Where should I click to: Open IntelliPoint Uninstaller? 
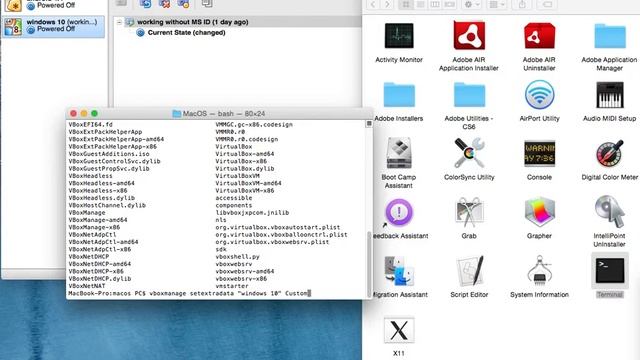pos(610,211)
